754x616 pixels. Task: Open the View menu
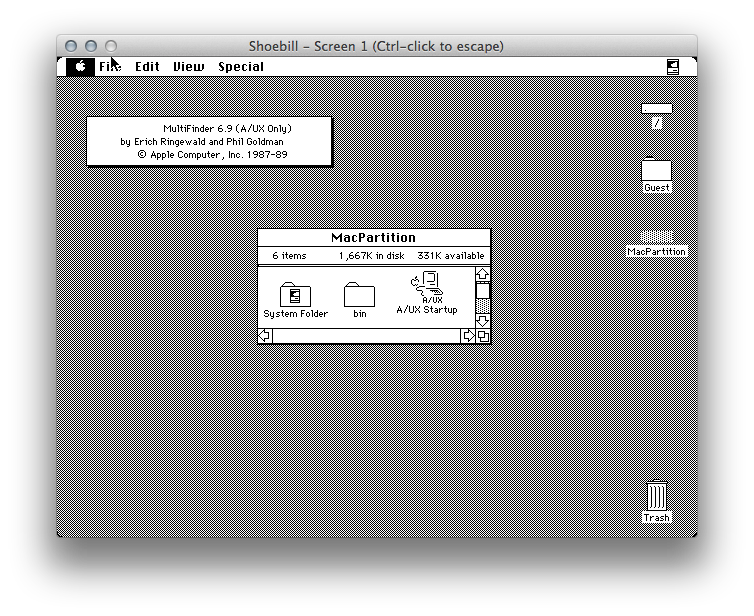pyautogui.click(x=188, y=66)
